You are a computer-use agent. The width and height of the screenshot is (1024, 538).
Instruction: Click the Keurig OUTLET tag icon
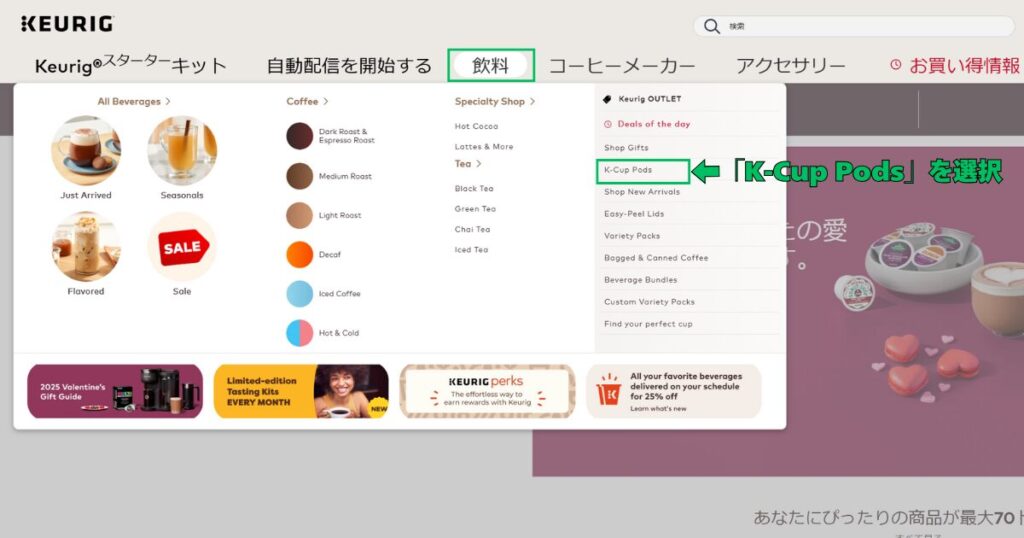(x=607, y=99)
